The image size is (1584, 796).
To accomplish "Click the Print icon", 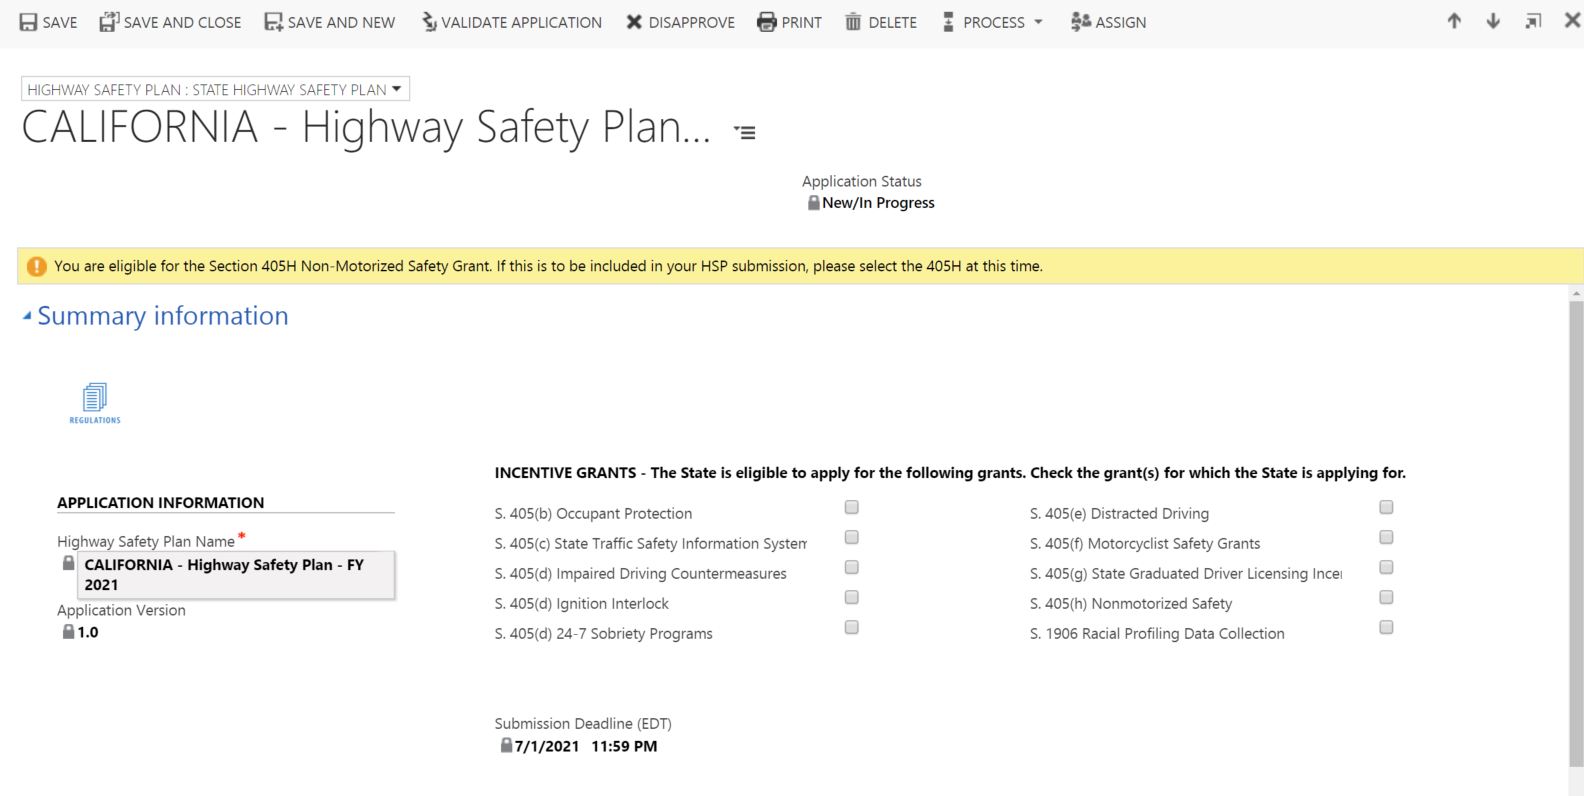I will (767, 22).
